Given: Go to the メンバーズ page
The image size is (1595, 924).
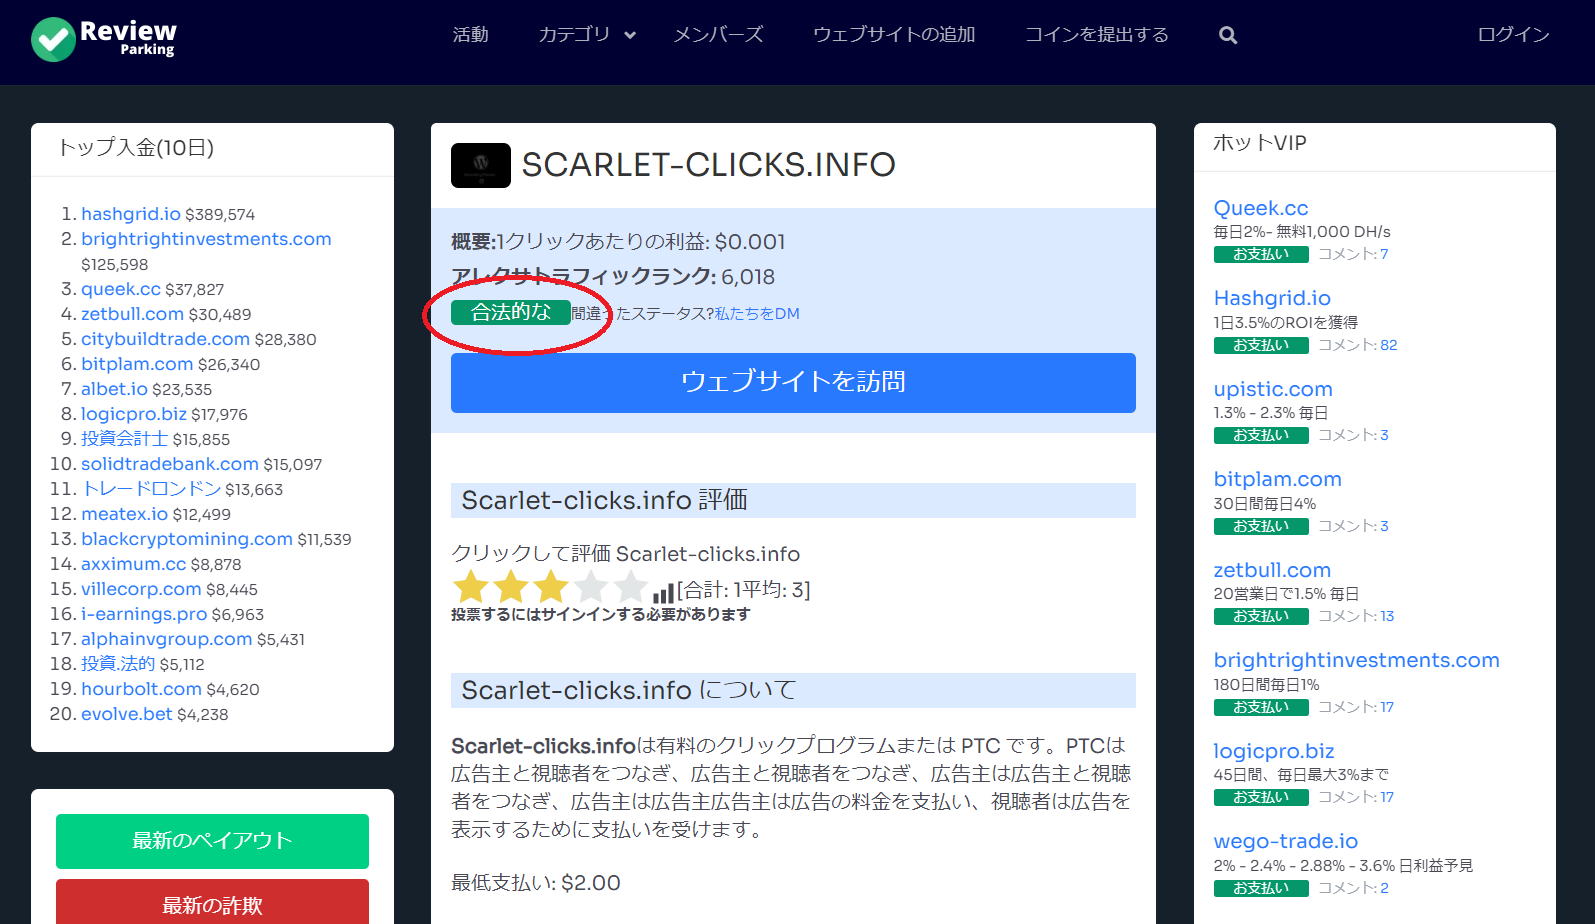Looking at the screenshot, I should pos(718,35).
